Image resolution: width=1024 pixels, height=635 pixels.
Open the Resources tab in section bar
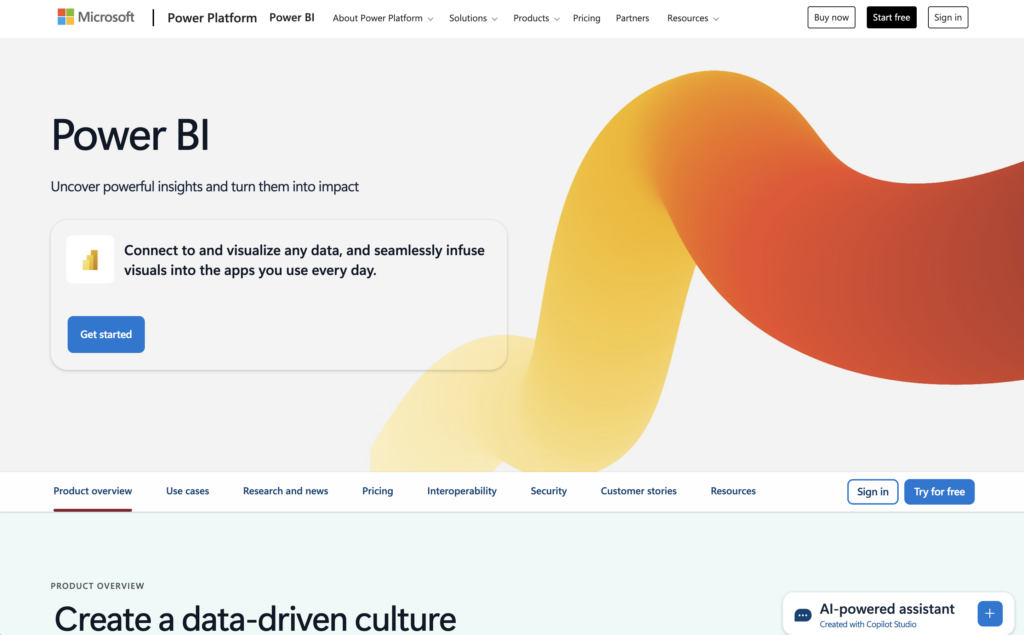[x=733, y=491]
